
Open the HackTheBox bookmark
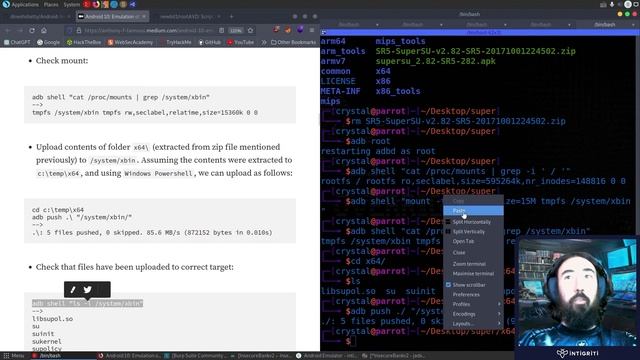coord(84,42)
